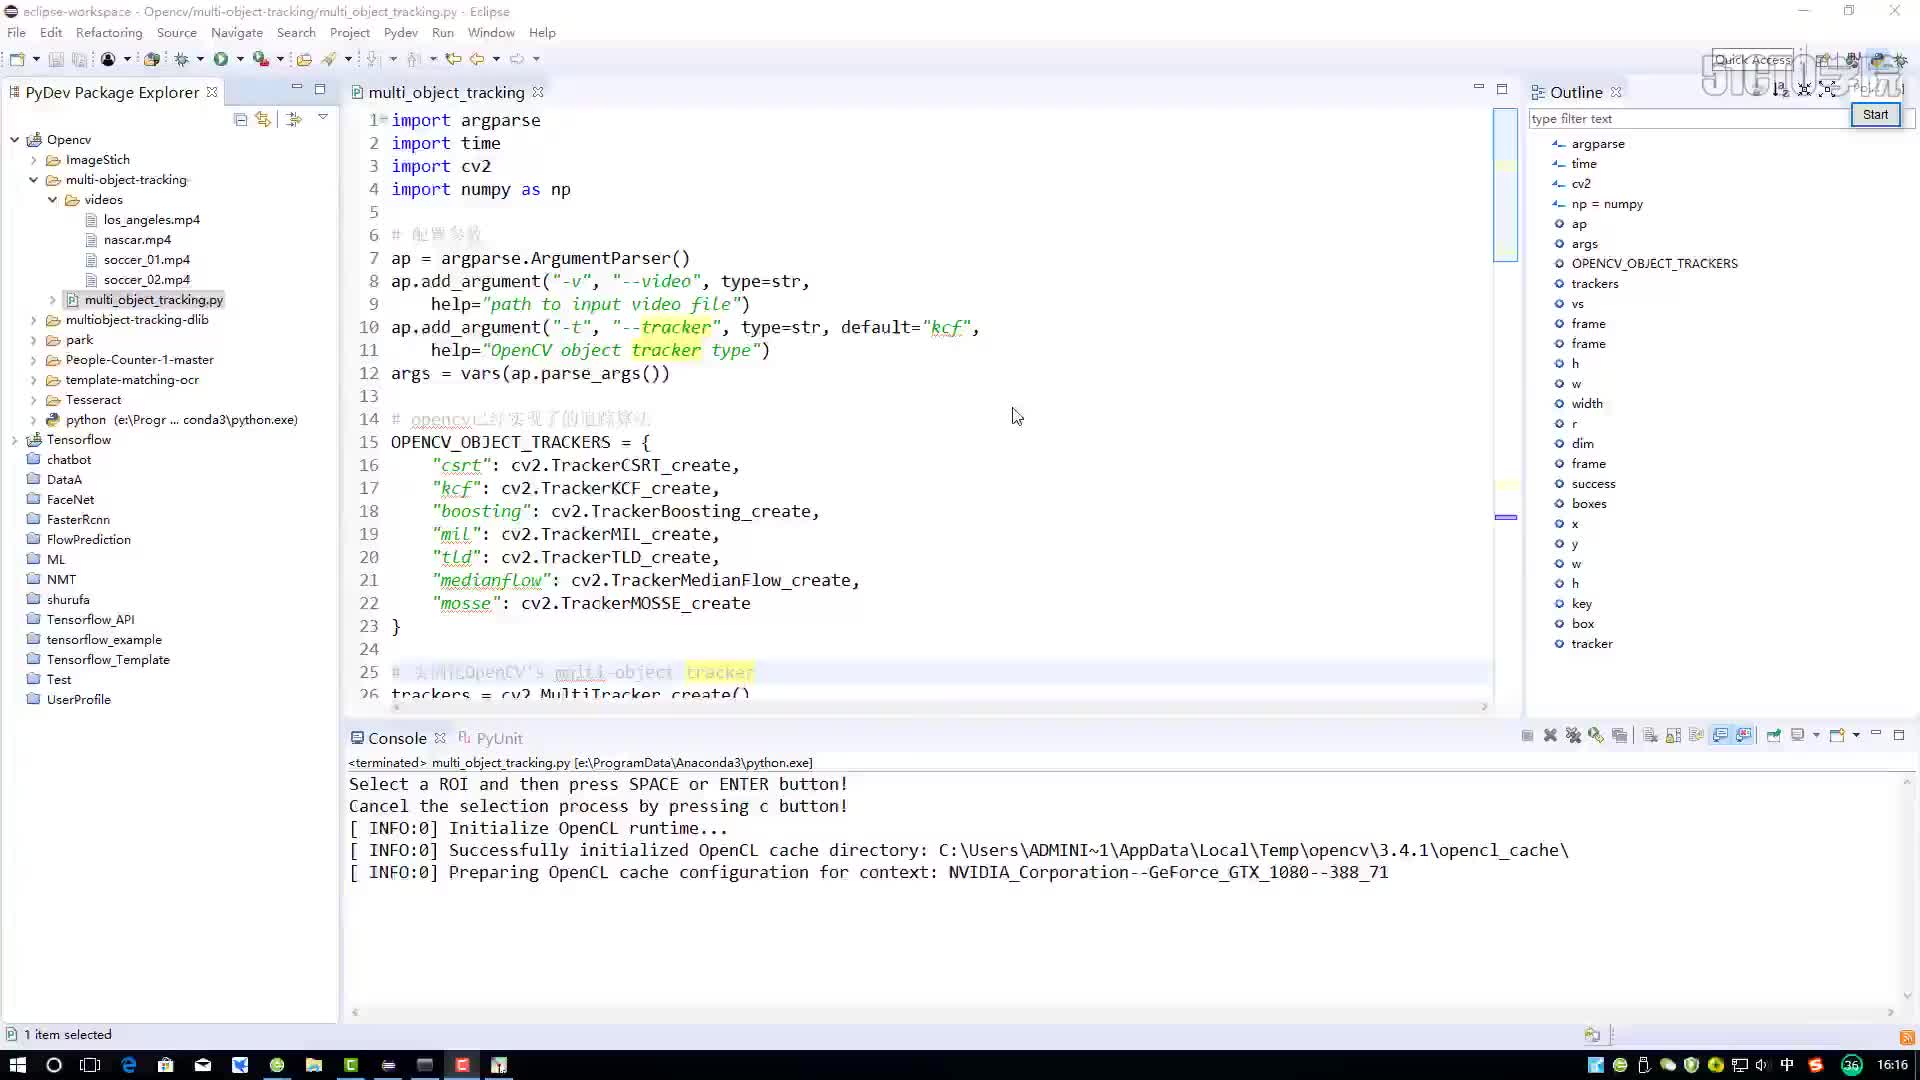Click the Start button
This screenshot has height=1080, width=1920.
click(1875, 114)
